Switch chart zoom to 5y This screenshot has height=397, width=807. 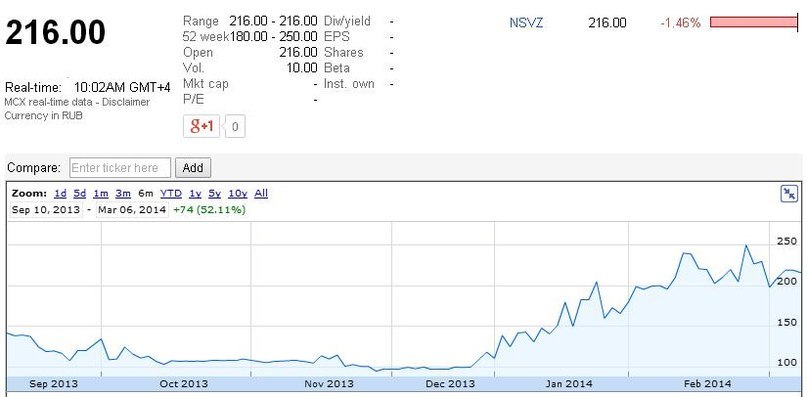tap(215, 194)
